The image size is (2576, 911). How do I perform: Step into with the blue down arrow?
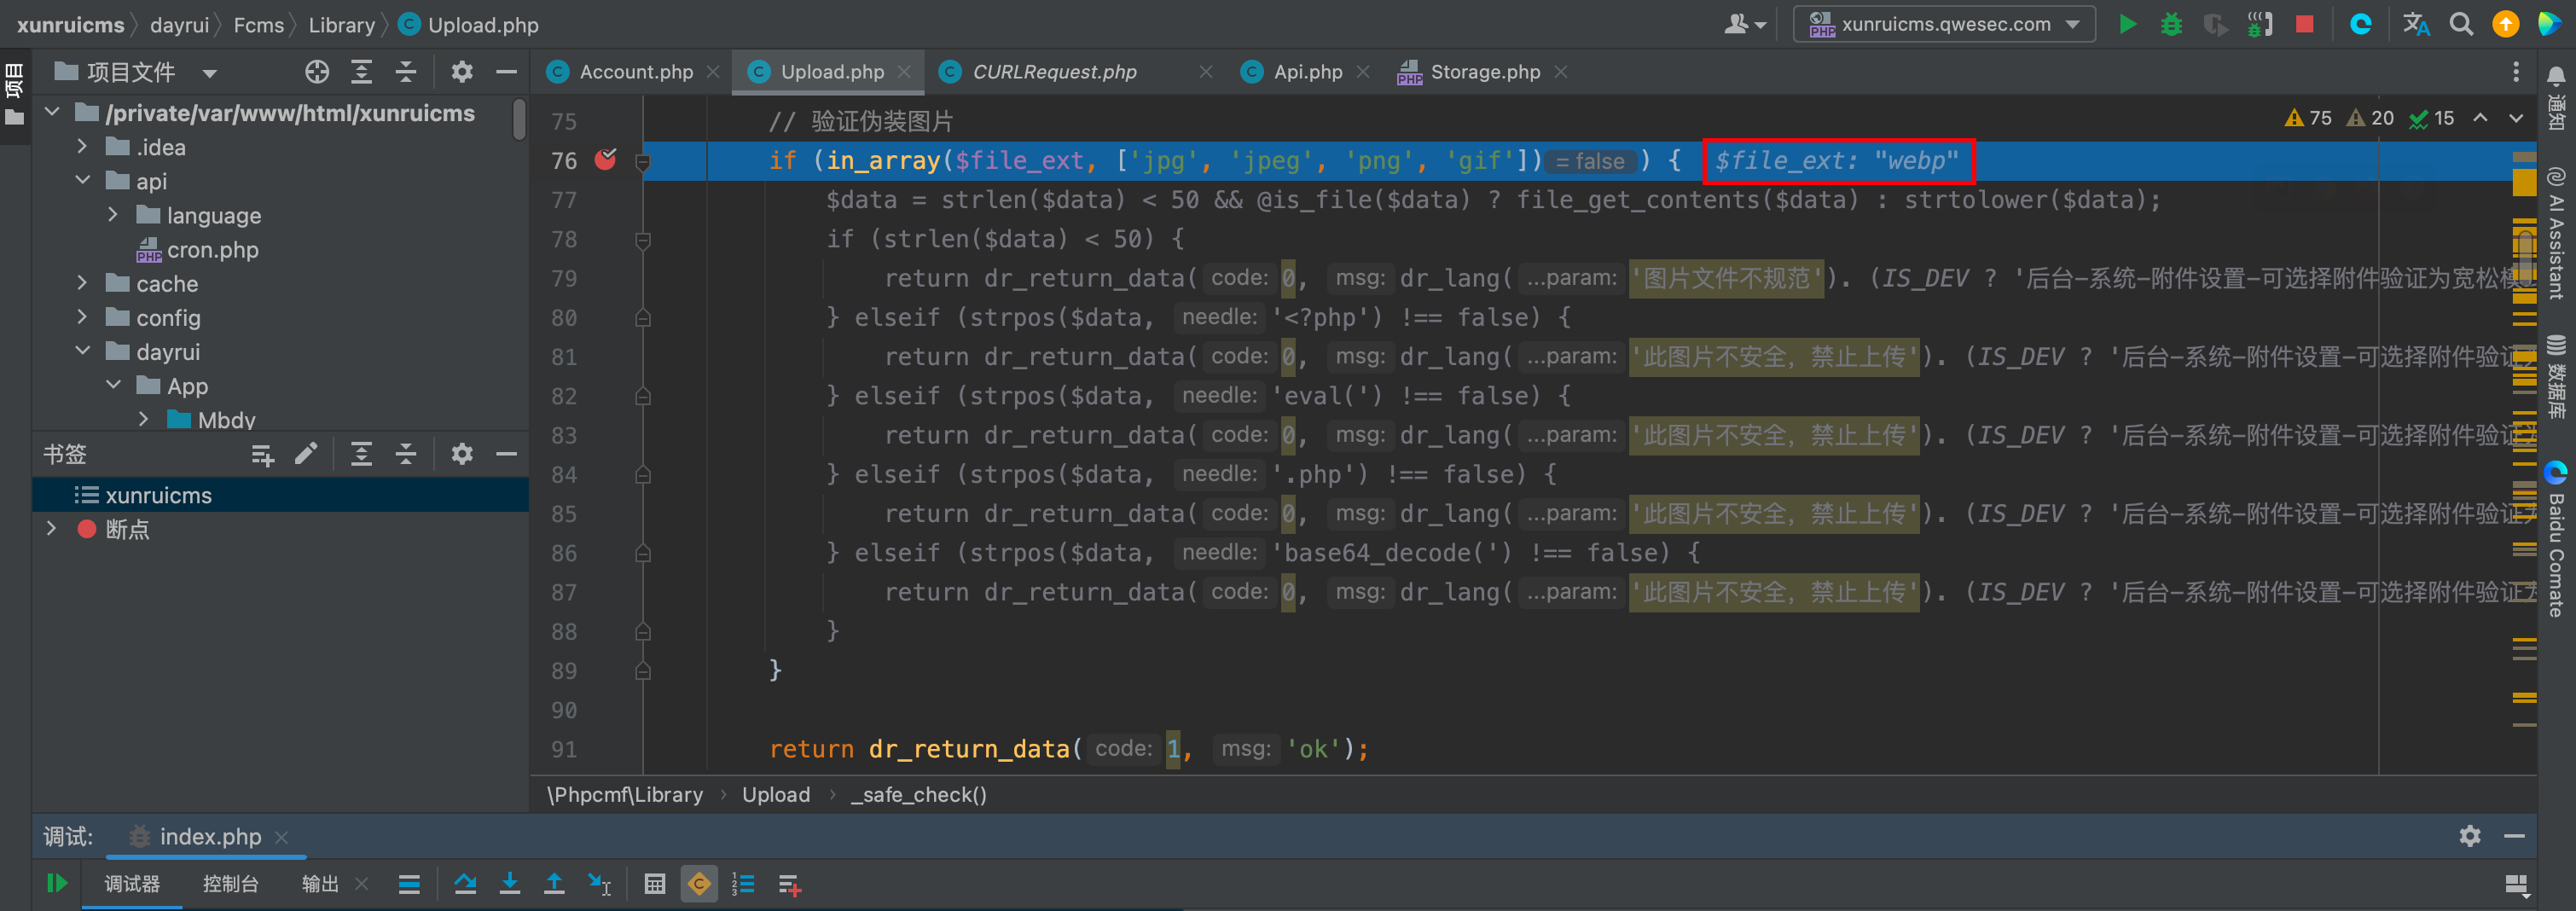[x=510, y=884]
